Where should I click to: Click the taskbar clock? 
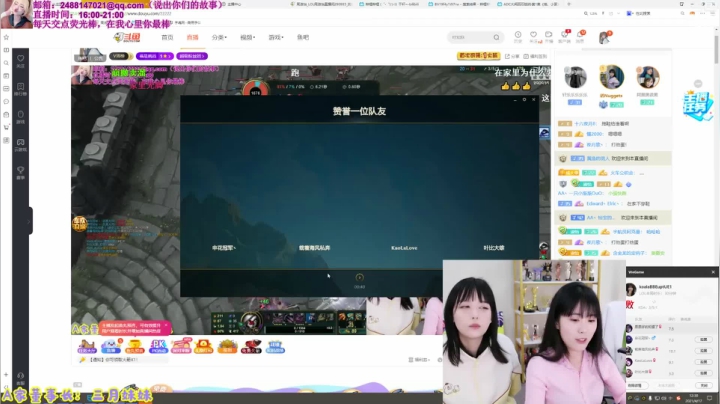coord(693,398)
